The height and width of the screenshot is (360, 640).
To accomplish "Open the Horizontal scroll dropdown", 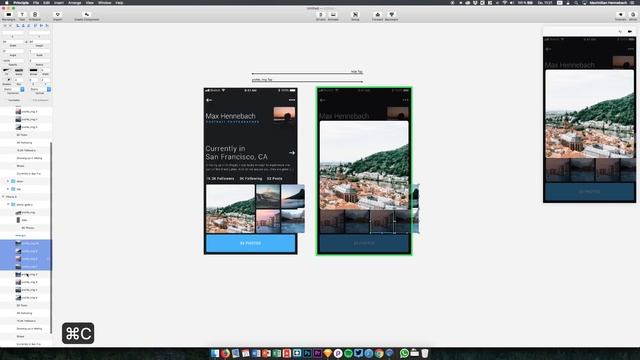I will tap(14, 89).
